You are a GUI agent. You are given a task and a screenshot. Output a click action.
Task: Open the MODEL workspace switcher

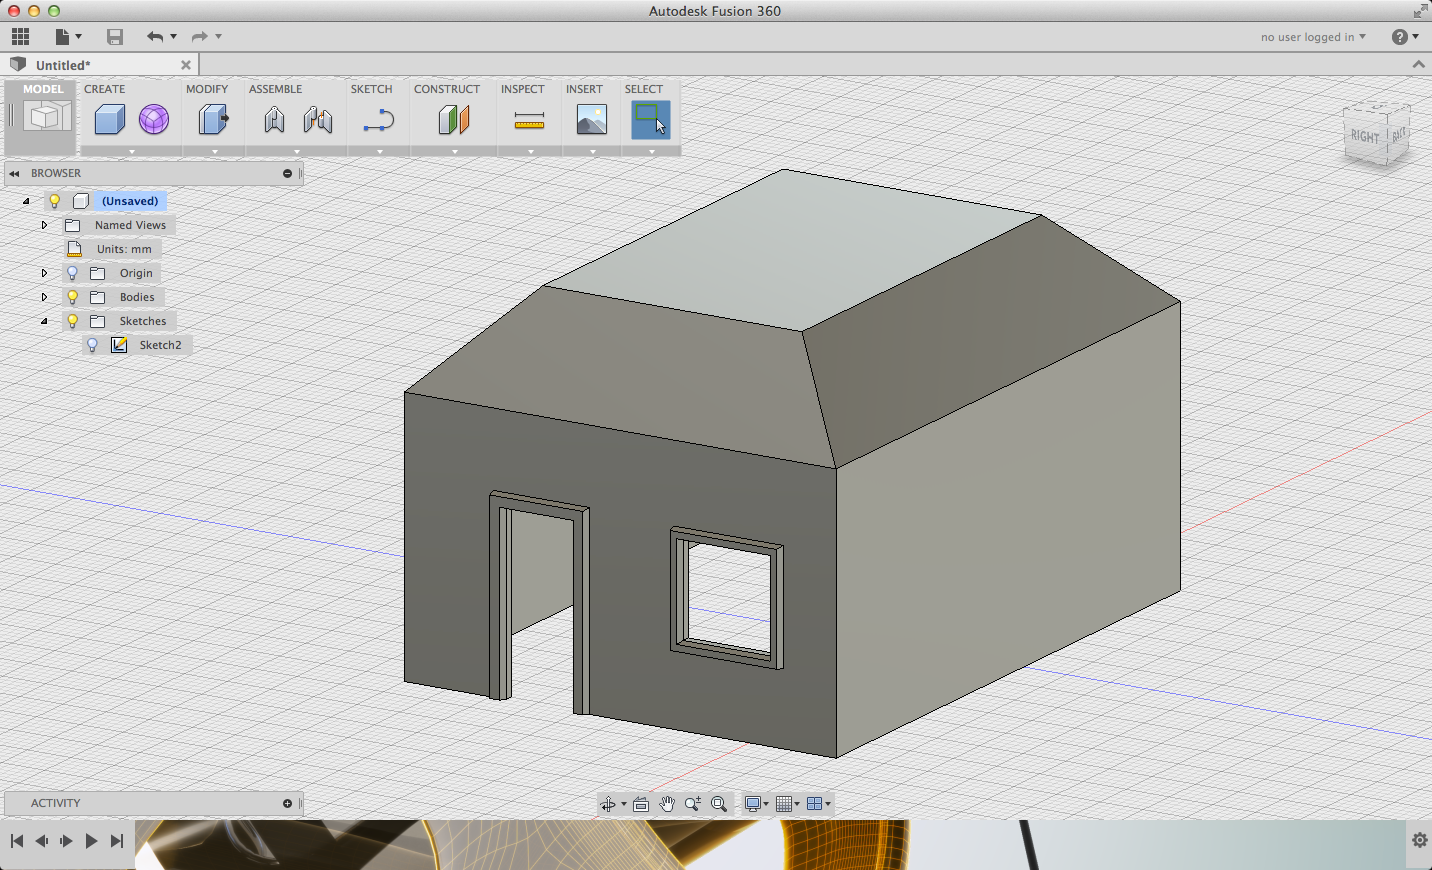(x=43, y=116)
